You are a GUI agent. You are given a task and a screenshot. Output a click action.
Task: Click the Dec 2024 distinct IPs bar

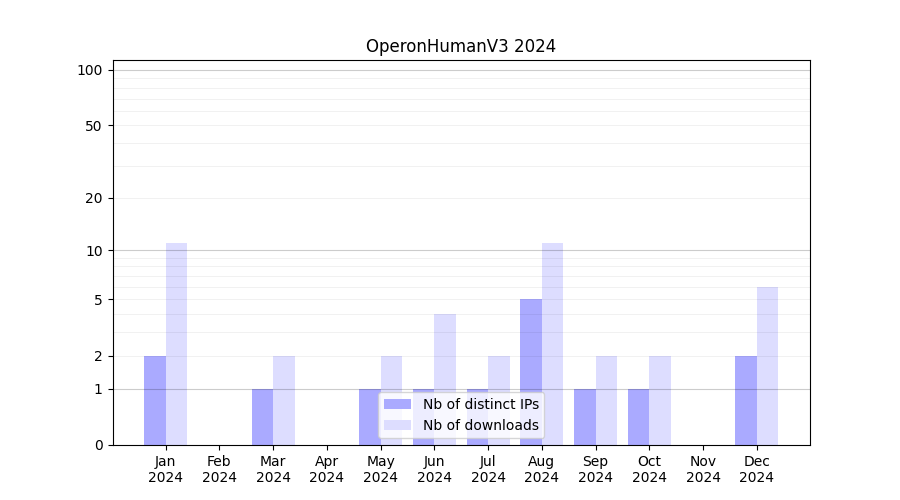(x=746, y=400)
